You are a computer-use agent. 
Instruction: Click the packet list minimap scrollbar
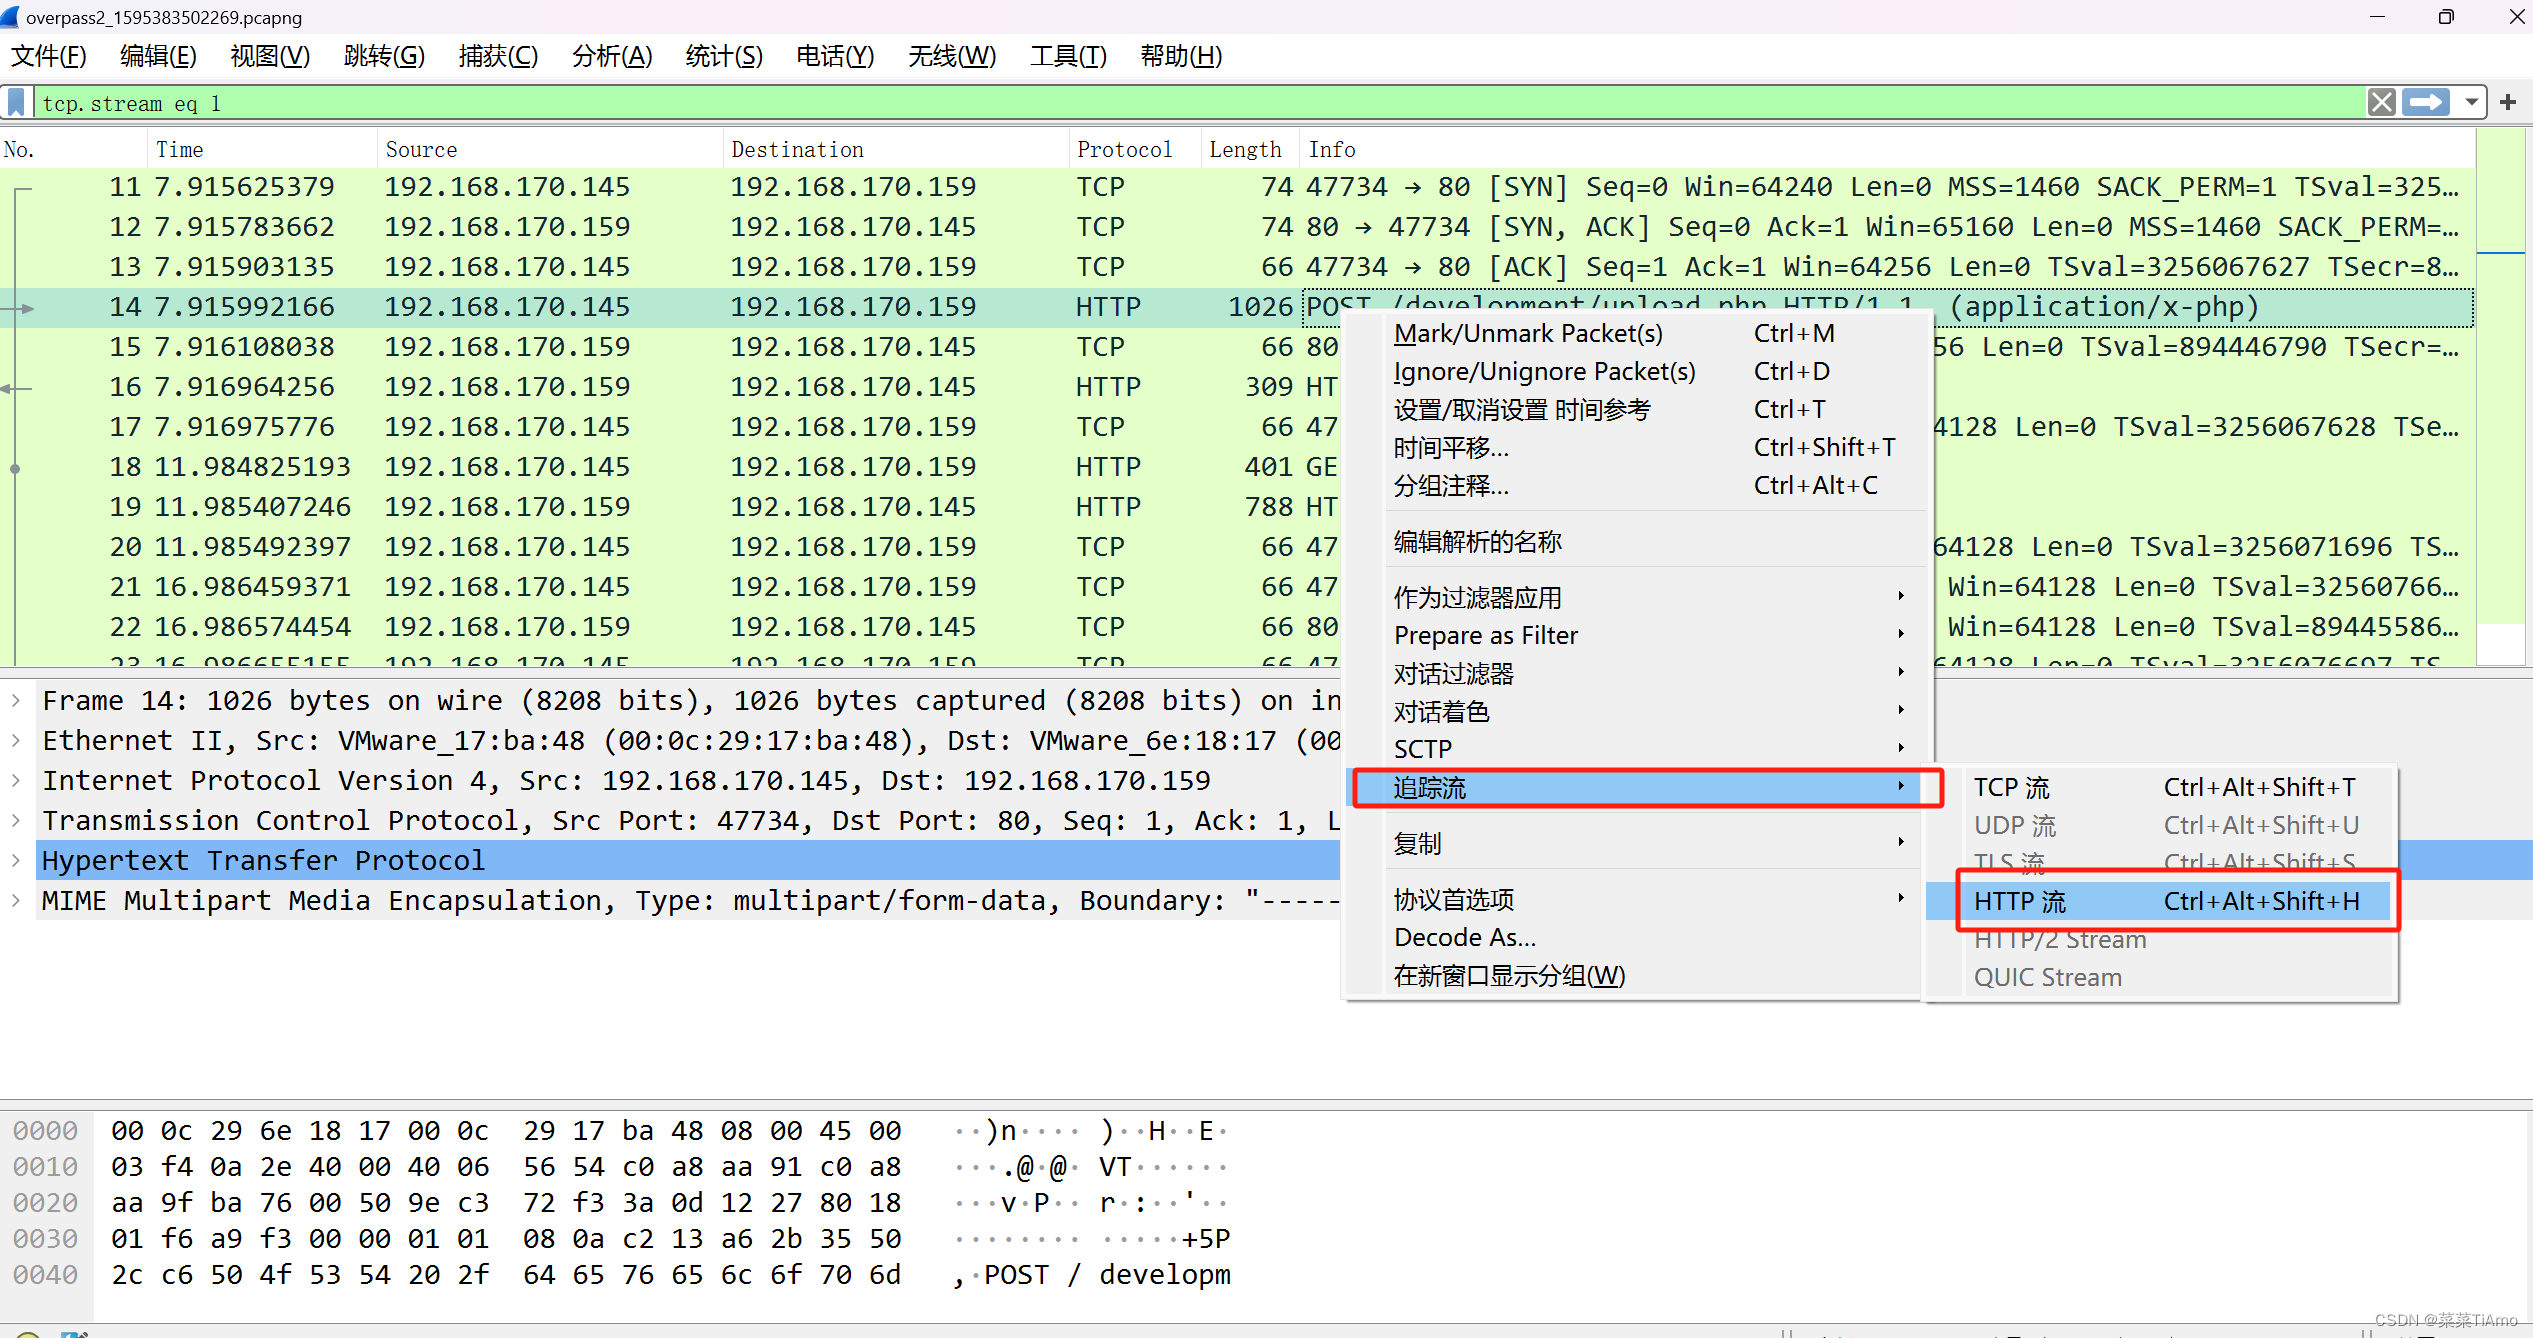tap(2500, 400)
